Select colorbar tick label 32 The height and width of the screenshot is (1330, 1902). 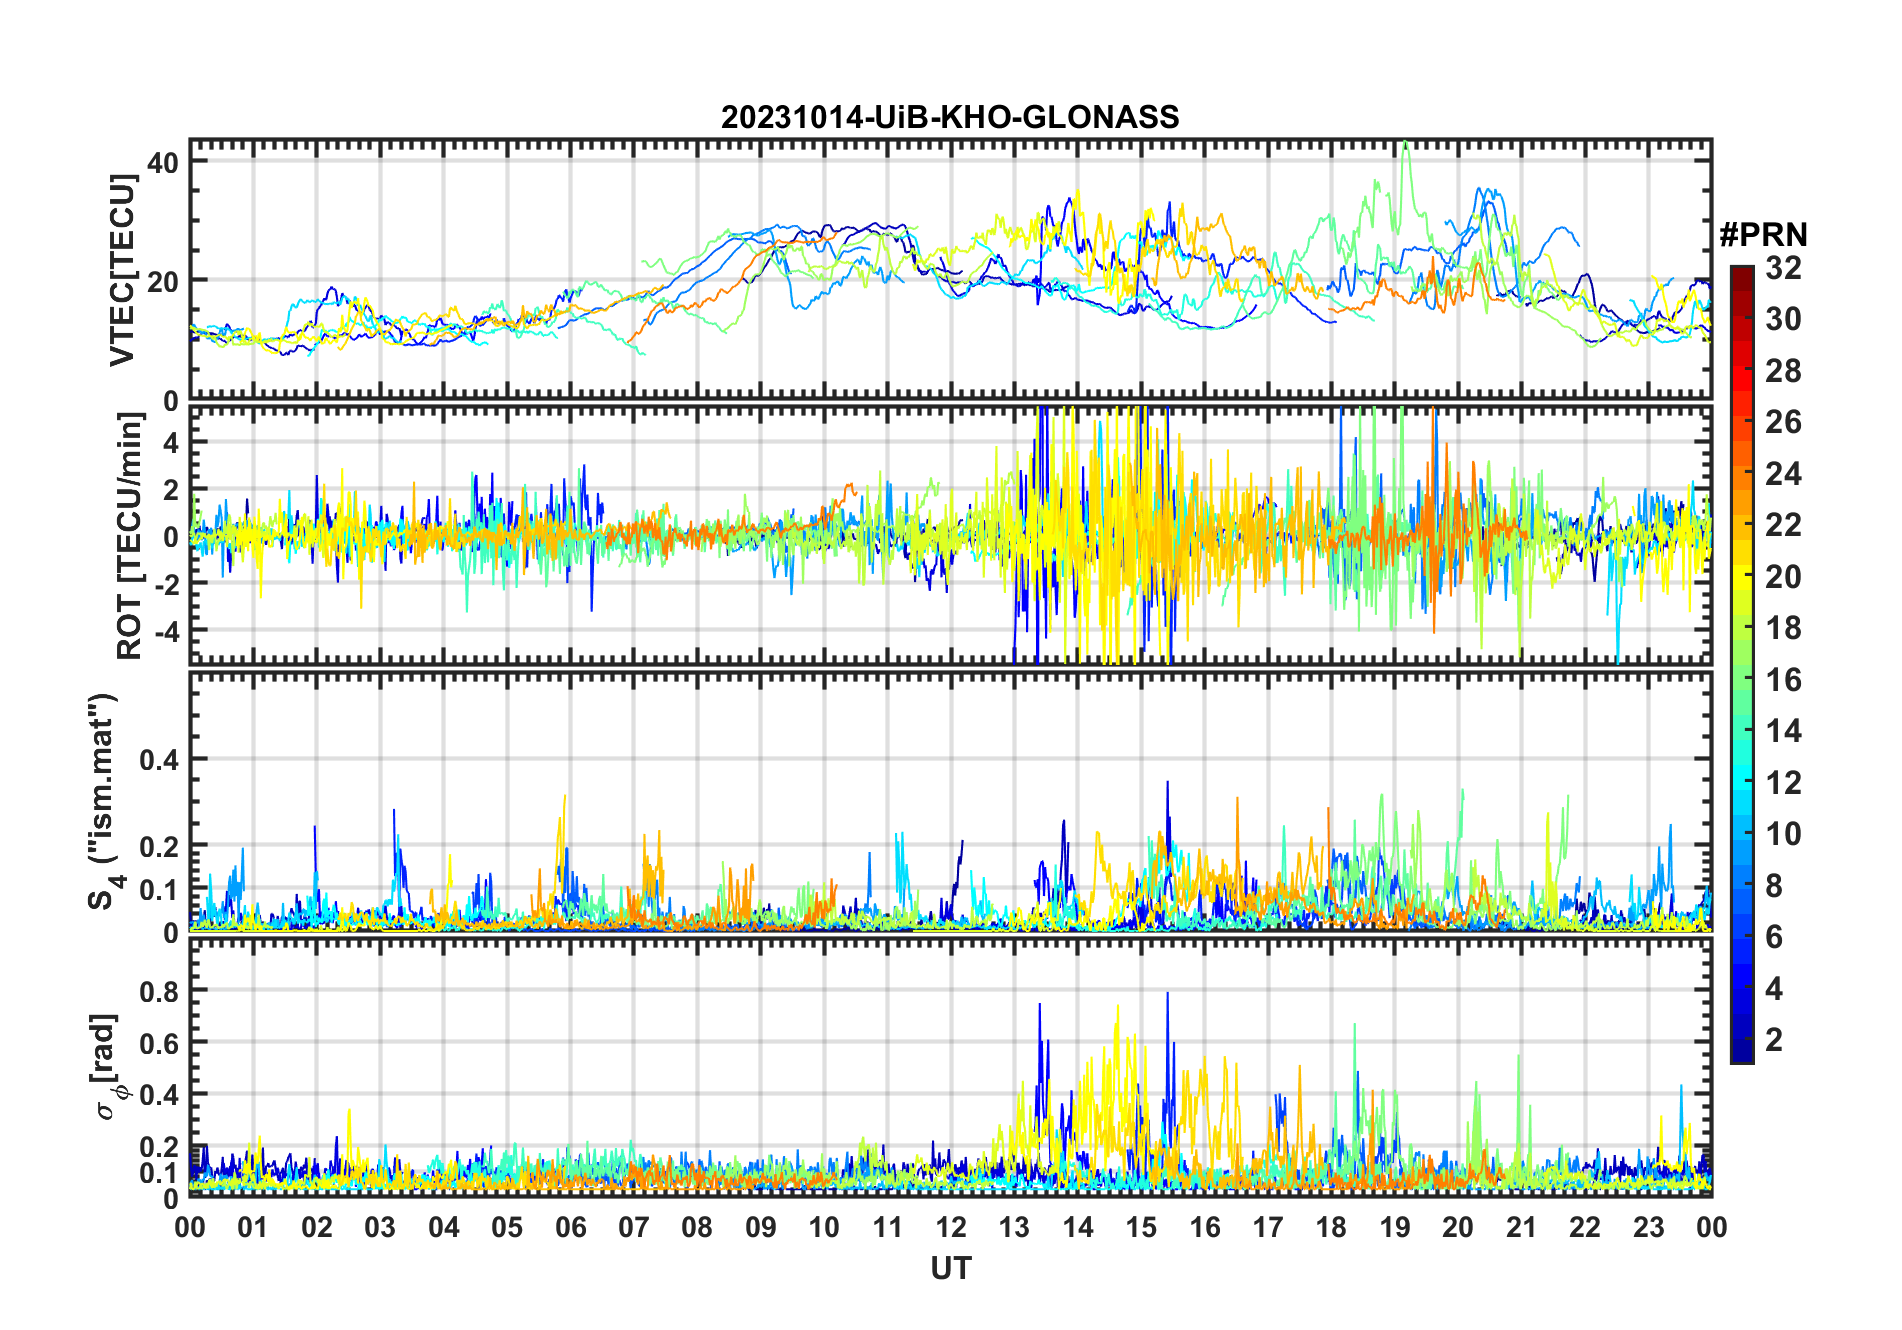pyautogui.click(x=1783, y=268)
